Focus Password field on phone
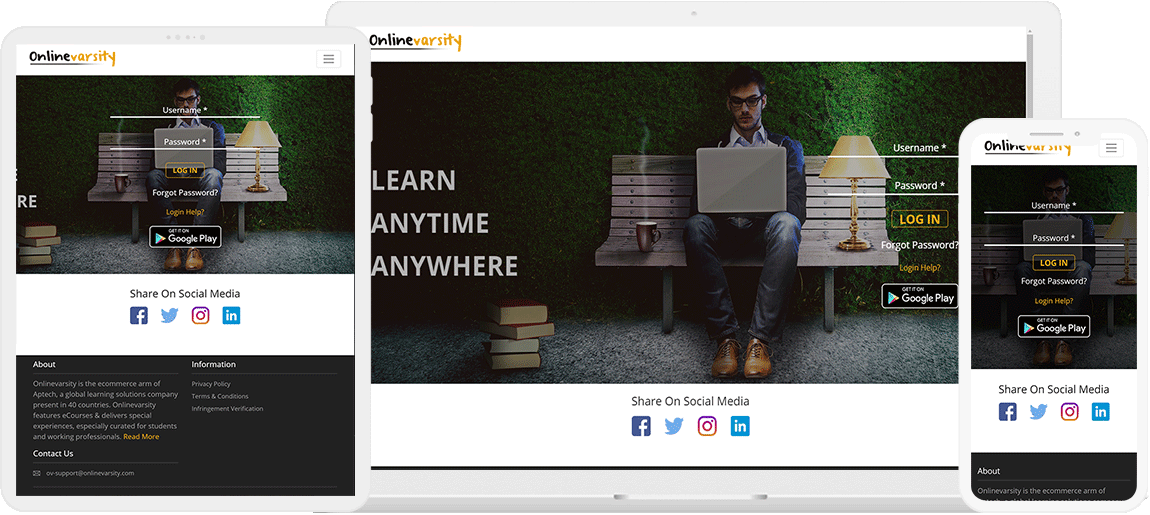Viewport: 1150px width, 515px height. [x=1054, y=238]
